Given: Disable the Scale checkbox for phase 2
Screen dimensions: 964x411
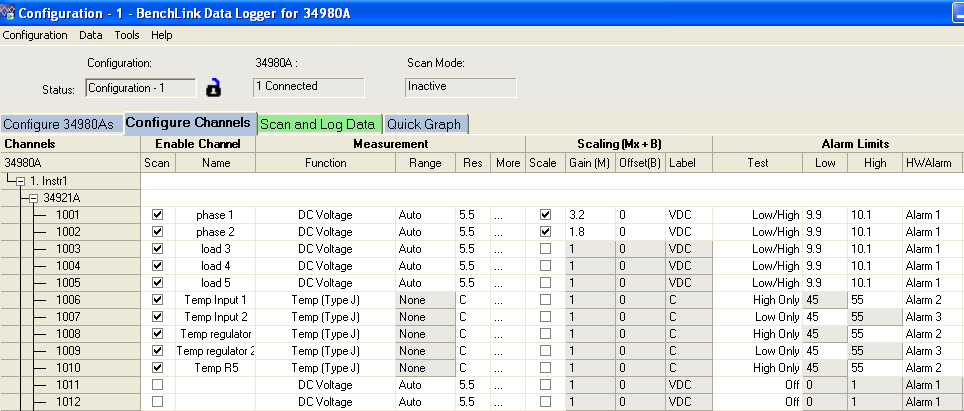Looking at the screenshot, I should point(544,232).
